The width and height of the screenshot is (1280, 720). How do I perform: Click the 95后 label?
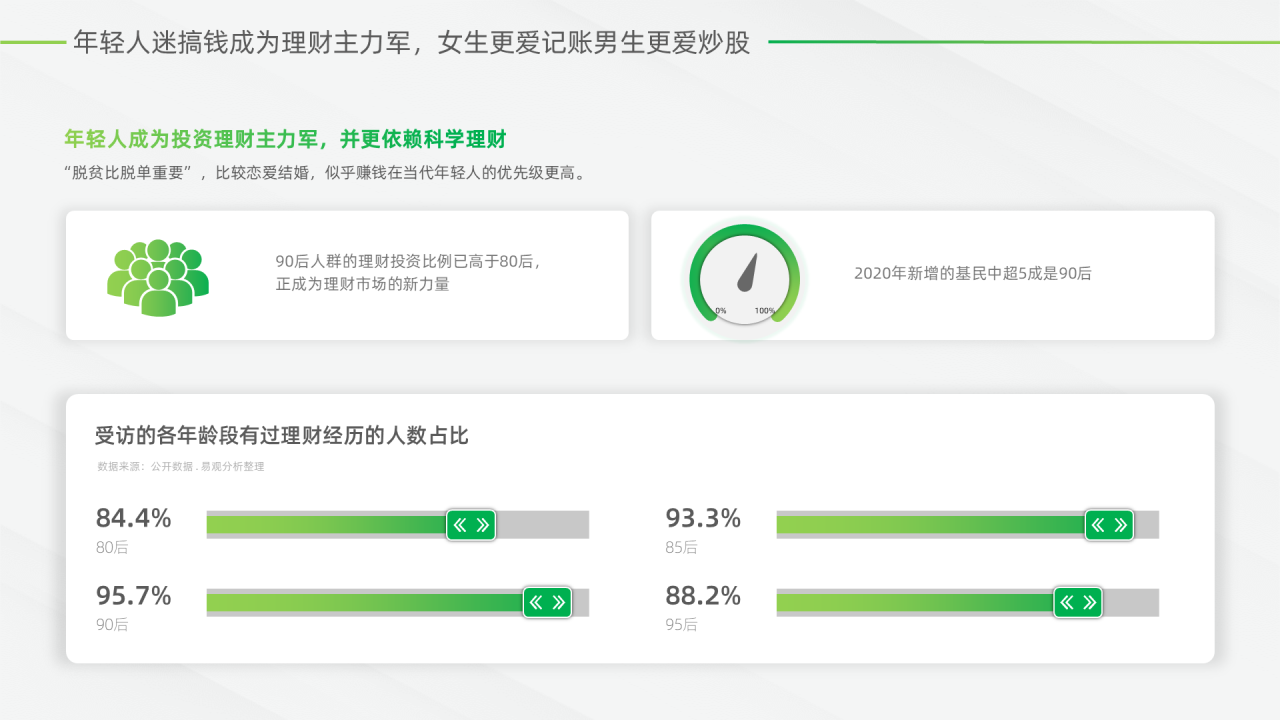click(681, 625)
